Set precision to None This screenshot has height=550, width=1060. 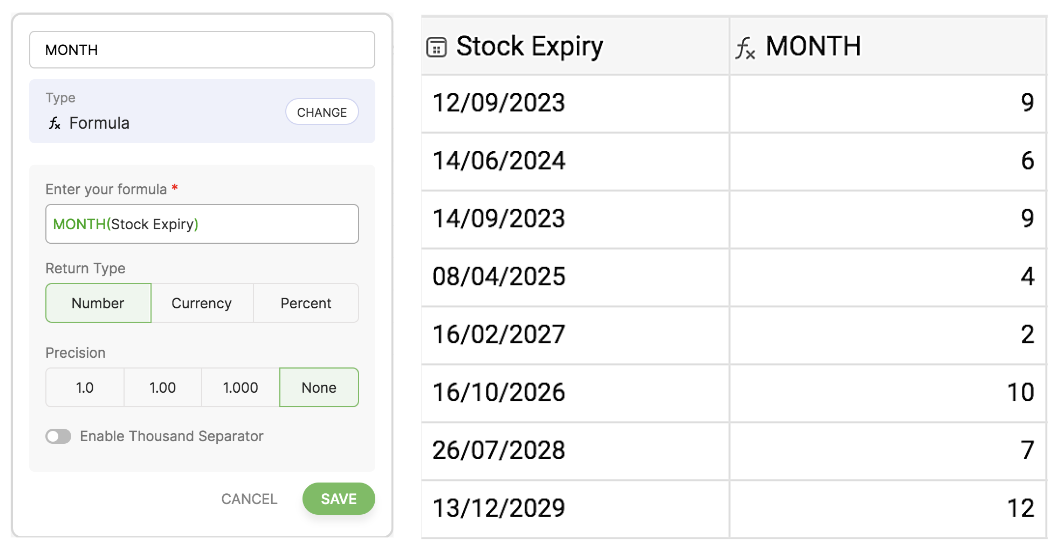coord(319,388)
